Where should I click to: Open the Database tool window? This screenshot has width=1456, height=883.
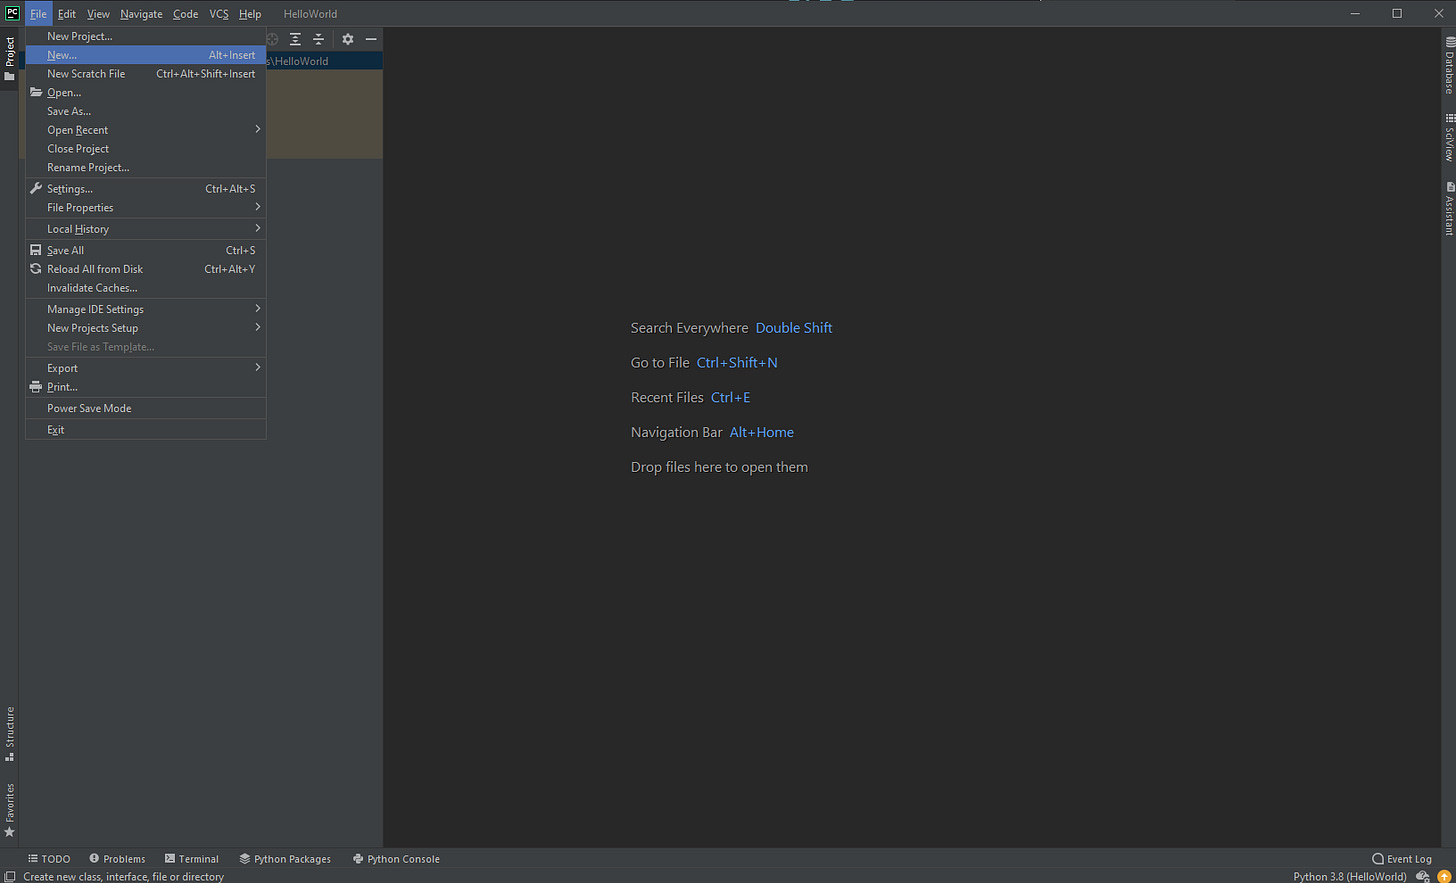(x=1449, y=65)
